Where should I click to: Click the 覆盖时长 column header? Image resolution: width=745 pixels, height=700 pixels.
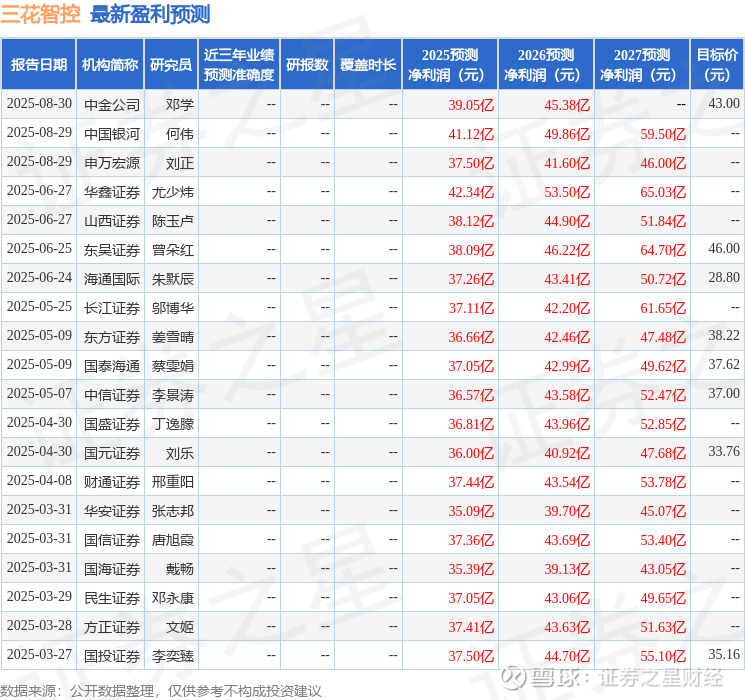[368, 64]
